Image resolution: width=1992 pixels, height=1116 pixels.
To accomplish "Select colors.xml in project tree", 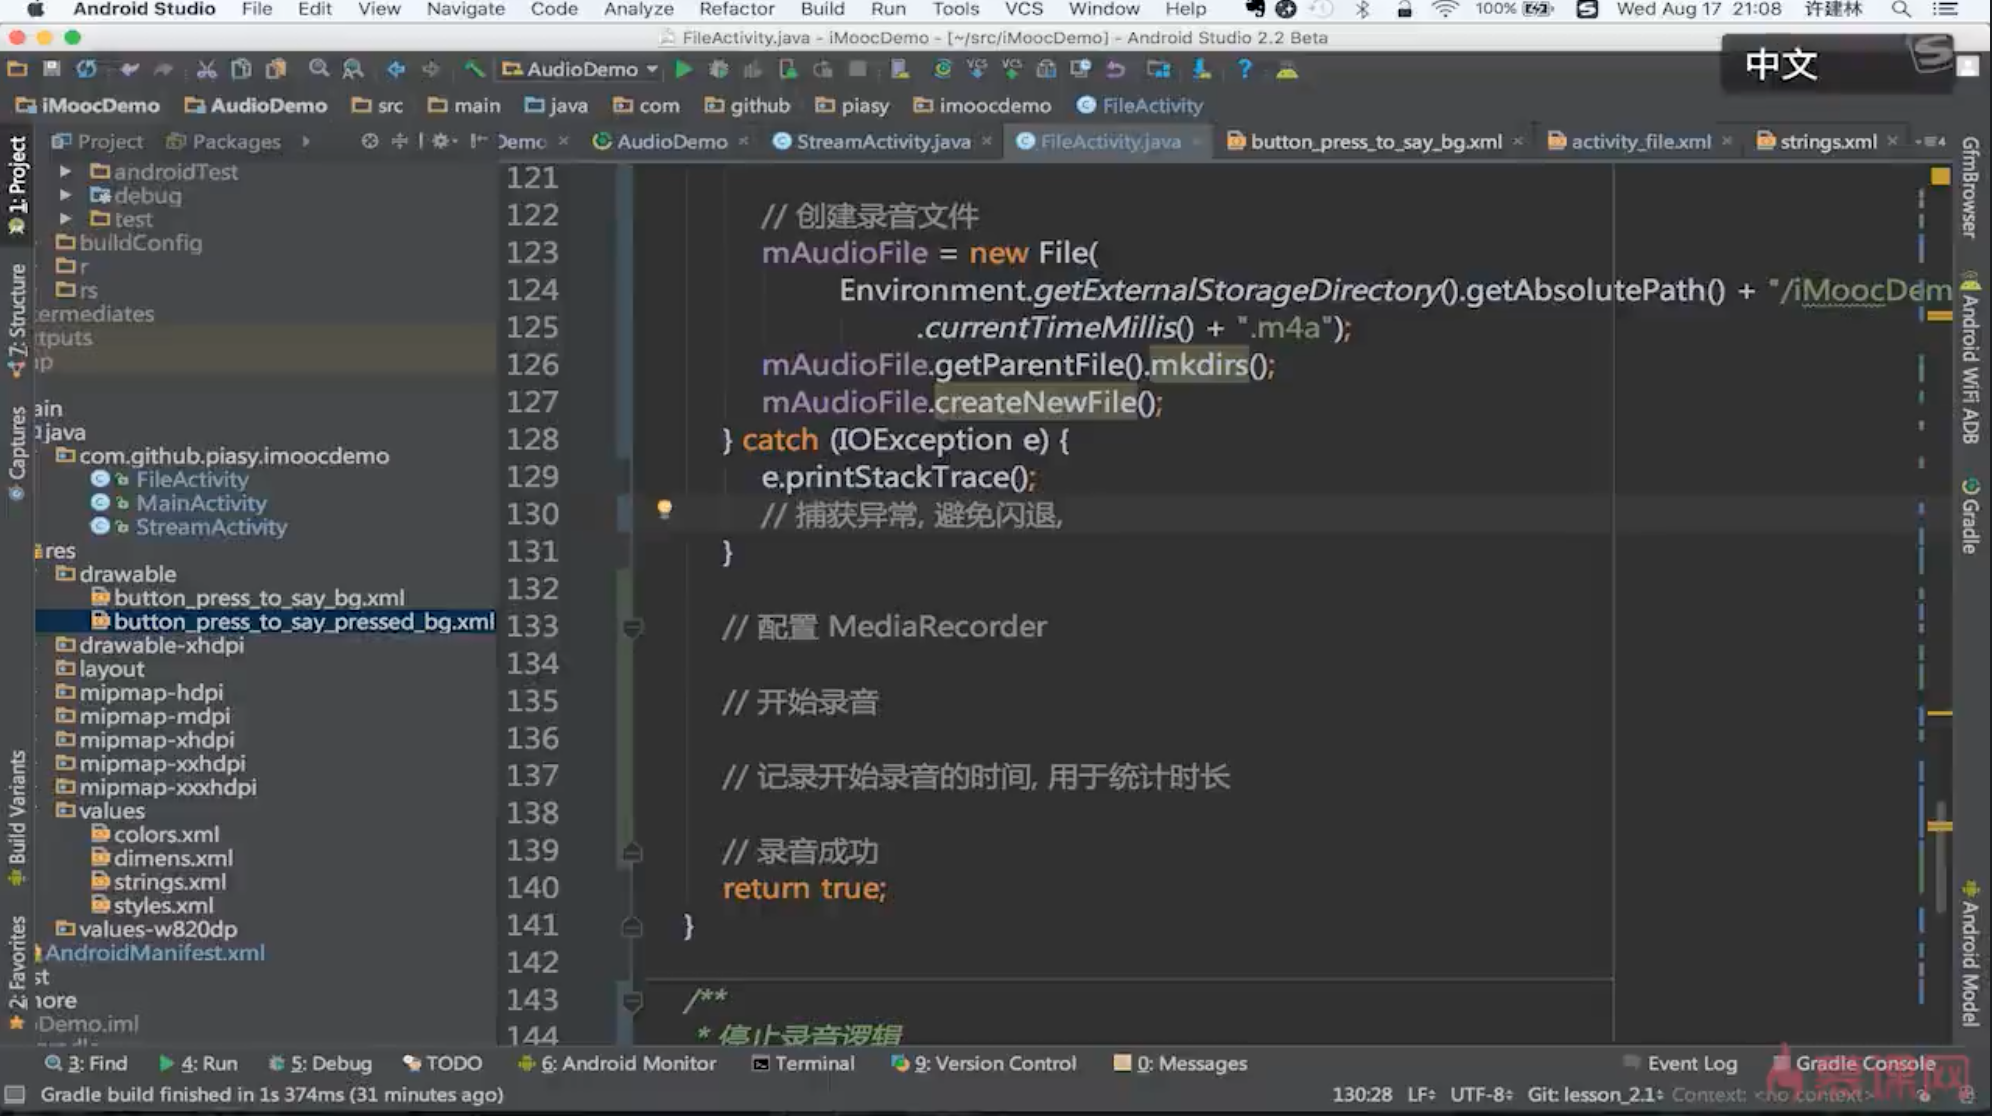I will 165,834.
